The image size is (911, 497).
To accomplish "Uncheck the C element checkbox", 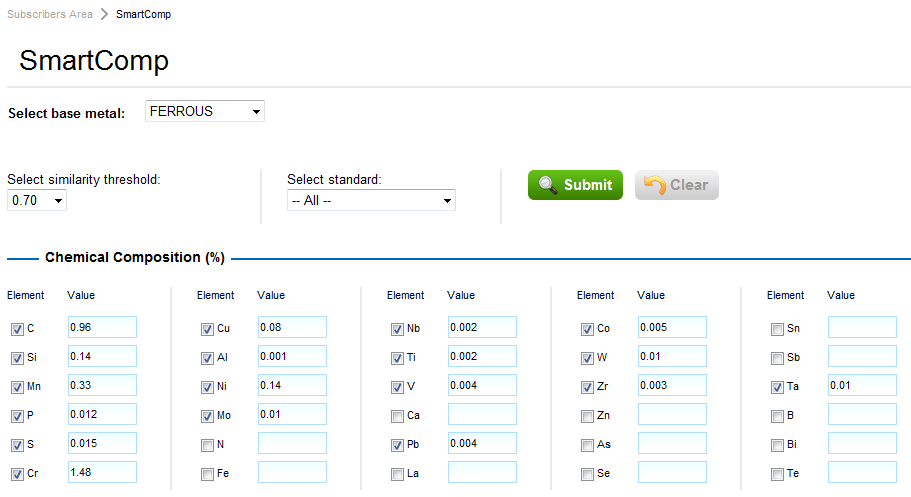I will tap(17, 329).
